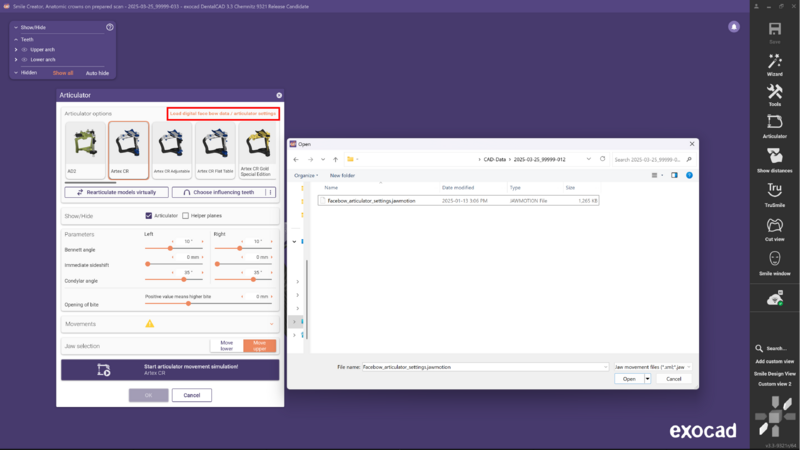Select the A02 articulator thumbnail

(x=85, y=150)
